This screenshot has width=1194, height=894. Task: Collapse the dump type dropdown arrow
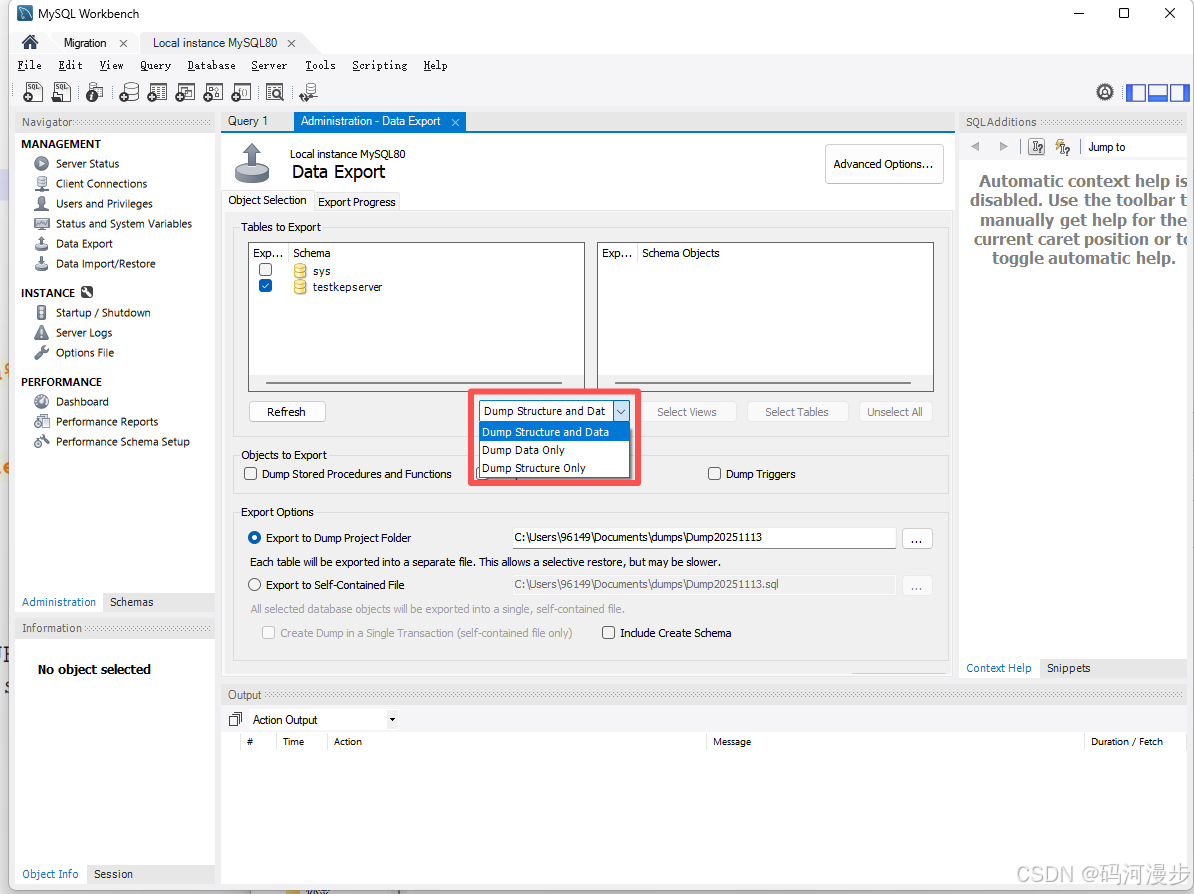[621, 411]
